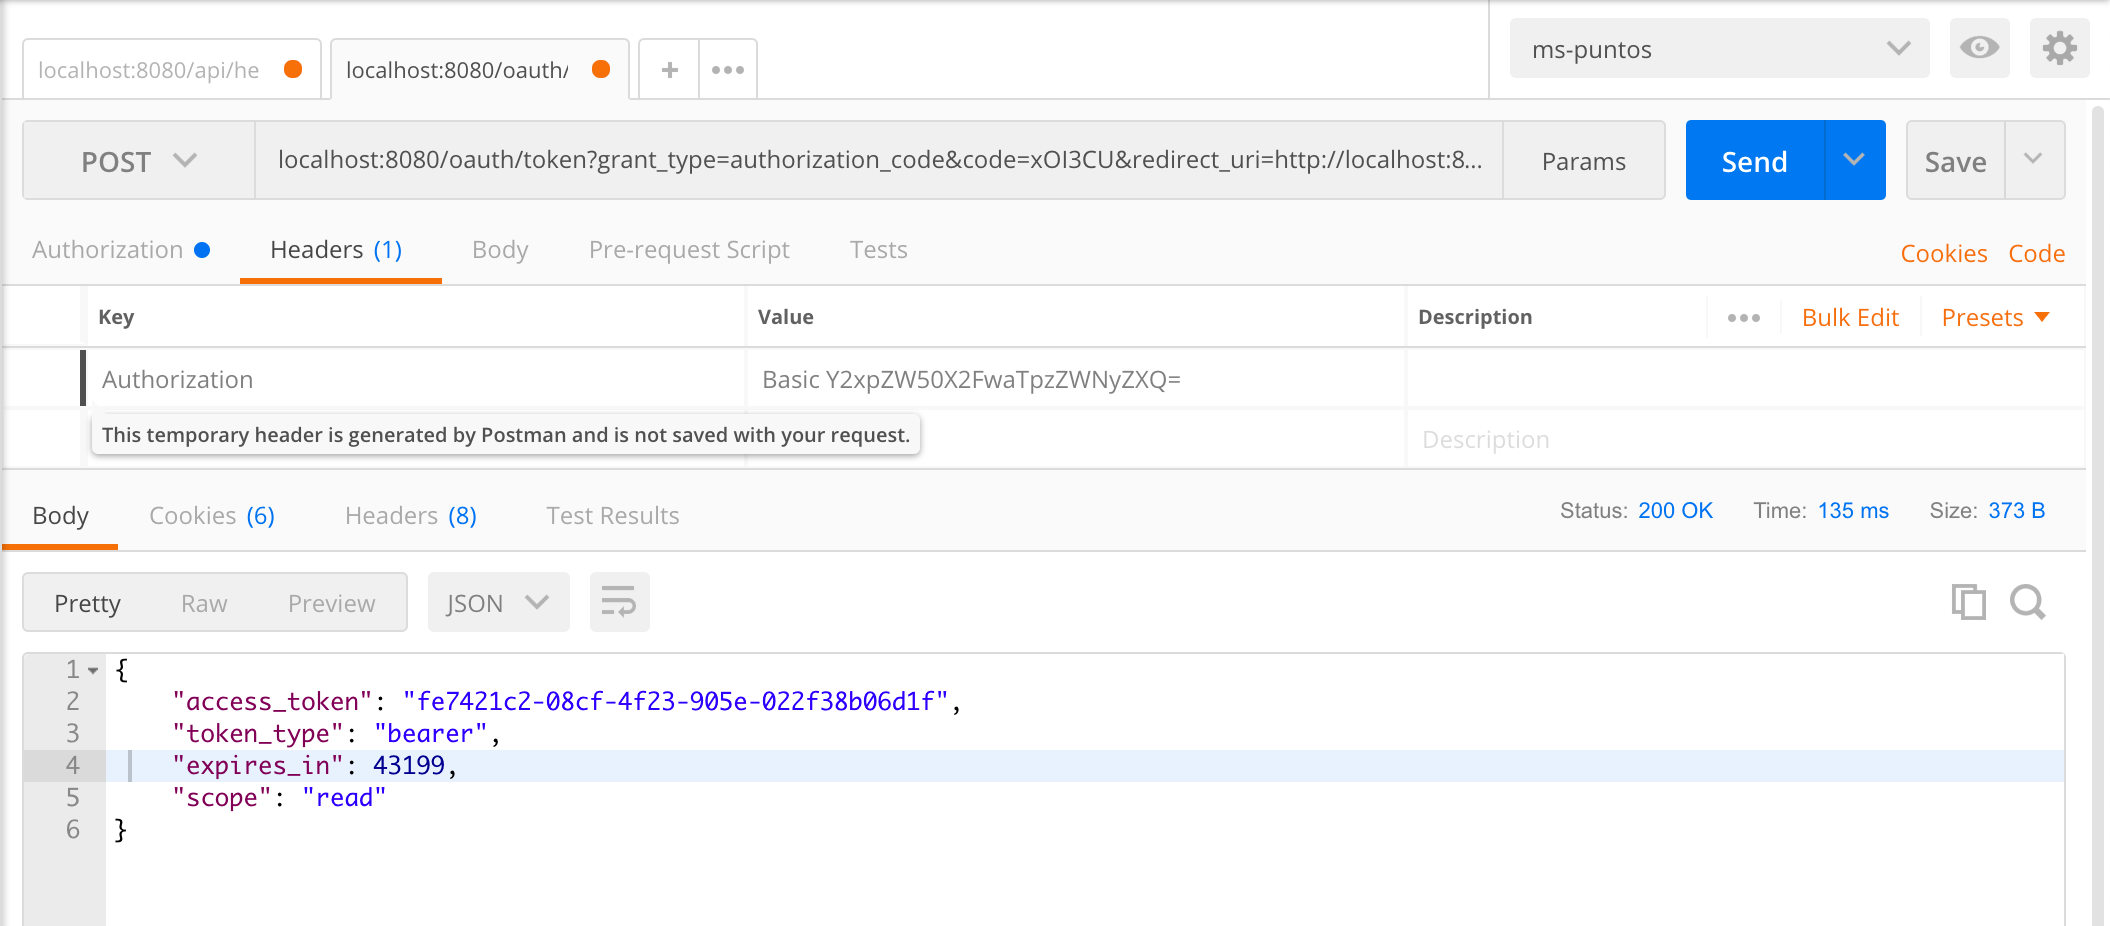Screen dimensions: 2110x926
Task: Click the request URL field
Action: [x=880, y=160]
